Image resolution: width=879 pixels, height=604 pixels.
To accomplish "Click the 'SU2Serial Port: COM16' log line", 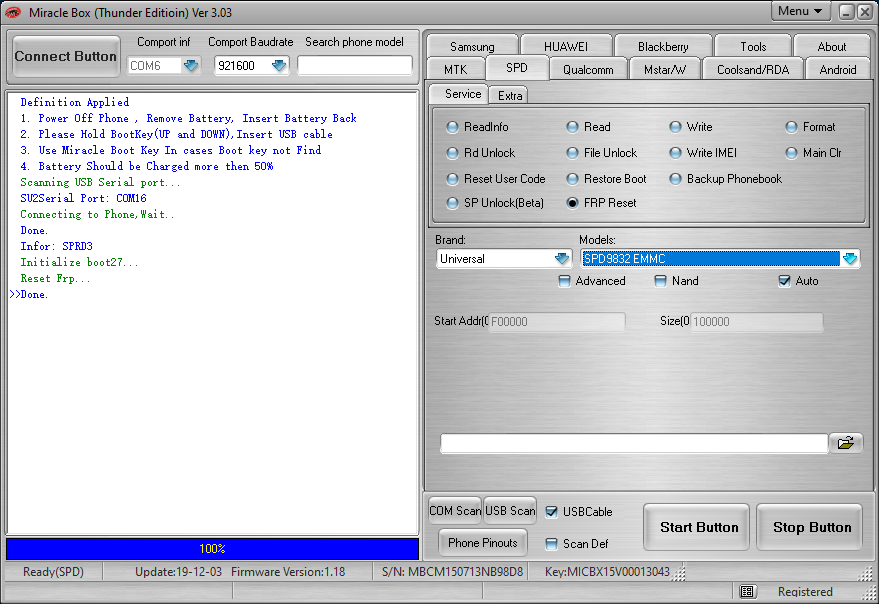I will click(x=83, y=198).
